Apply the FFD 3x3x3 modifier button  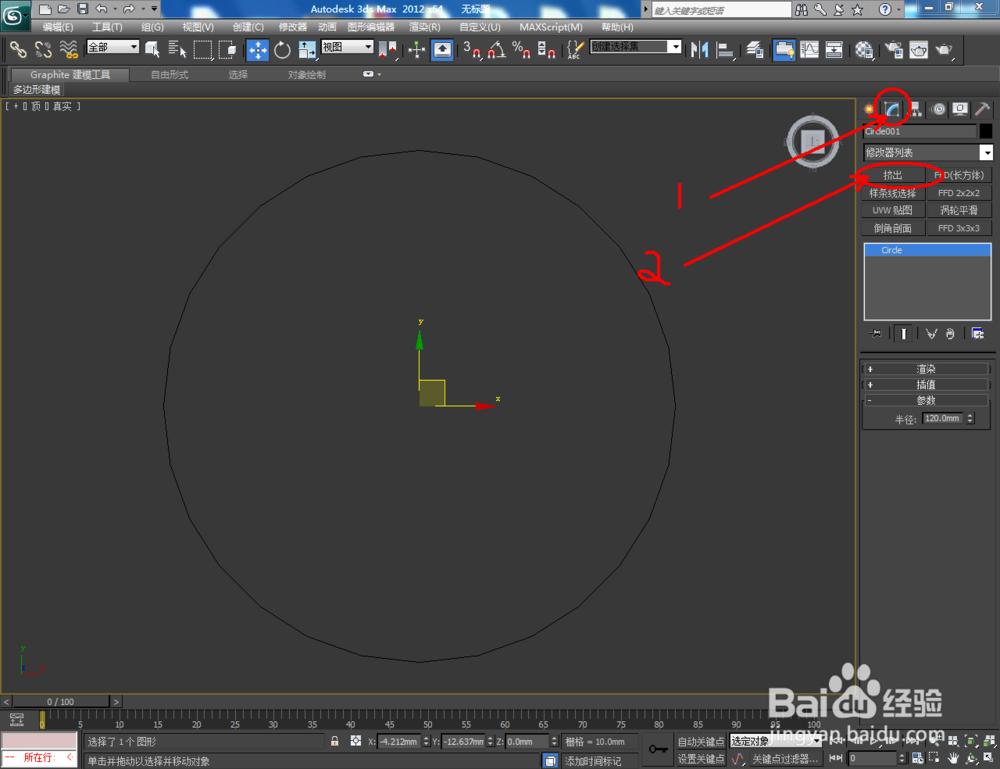point(959,228)
